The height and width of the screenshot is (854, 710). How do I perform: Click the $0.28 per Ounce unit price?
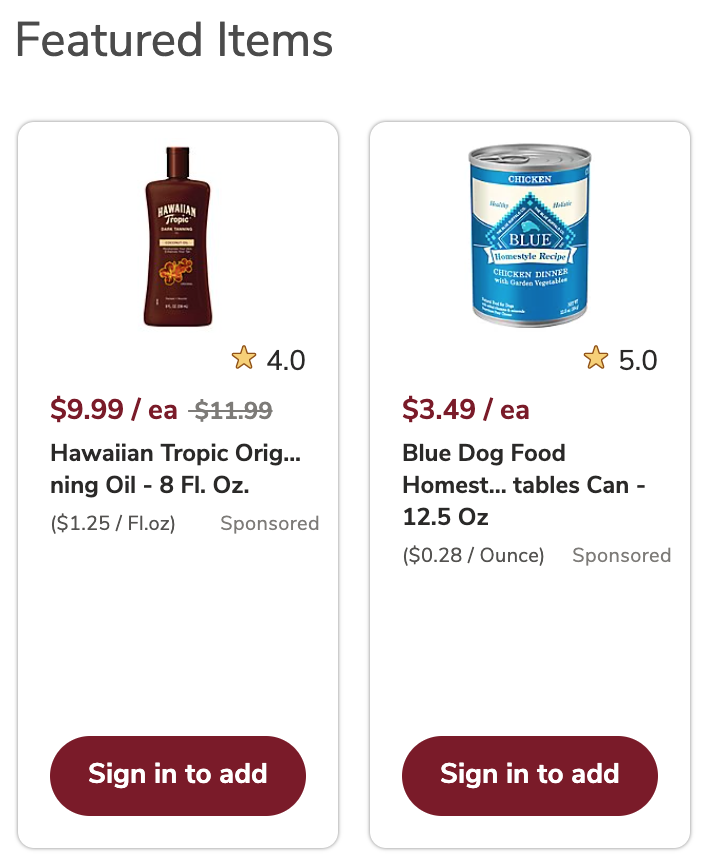click(x=473, y=556)
